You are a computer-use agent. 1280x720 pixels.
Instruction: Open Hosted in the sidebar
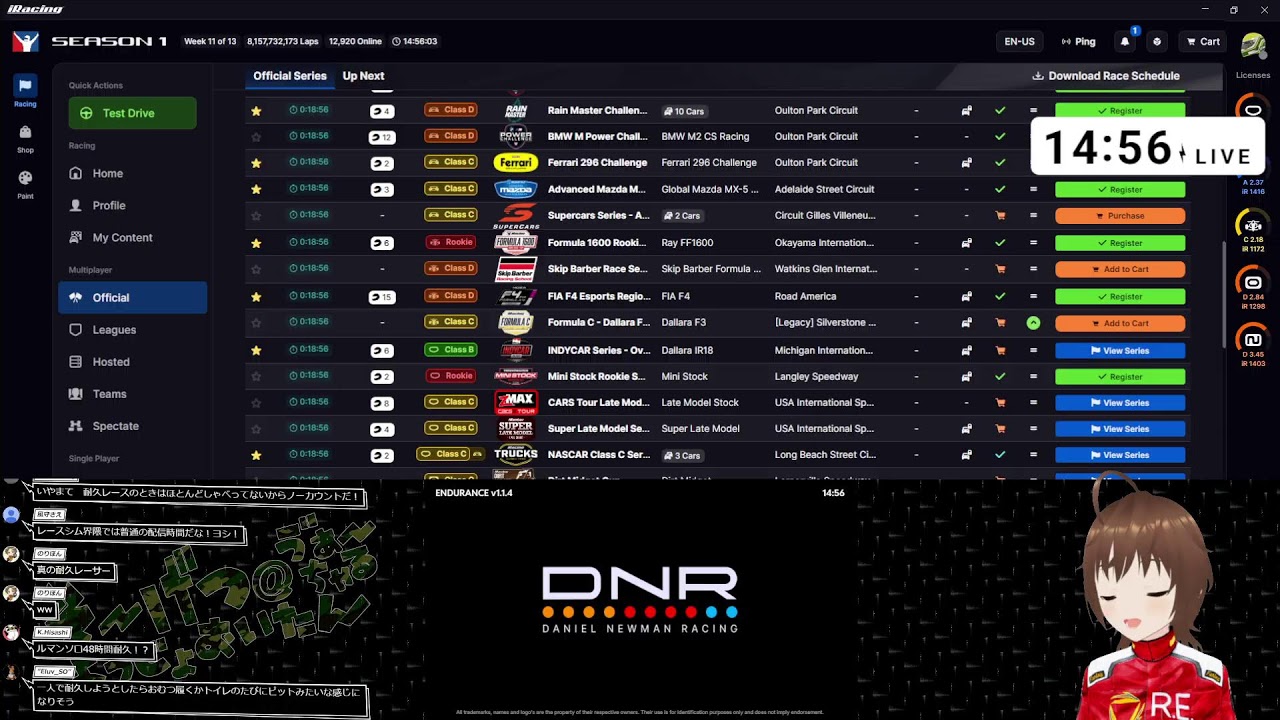tap(132, 362)
